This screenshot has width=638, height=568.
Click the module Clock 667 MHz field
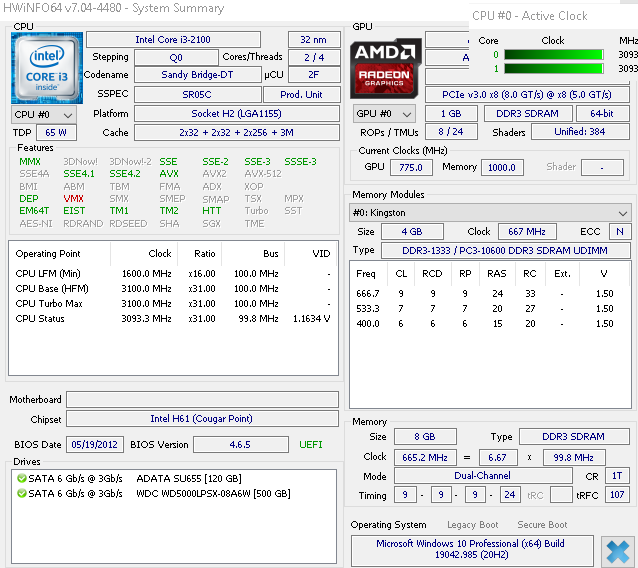point(527,232)
